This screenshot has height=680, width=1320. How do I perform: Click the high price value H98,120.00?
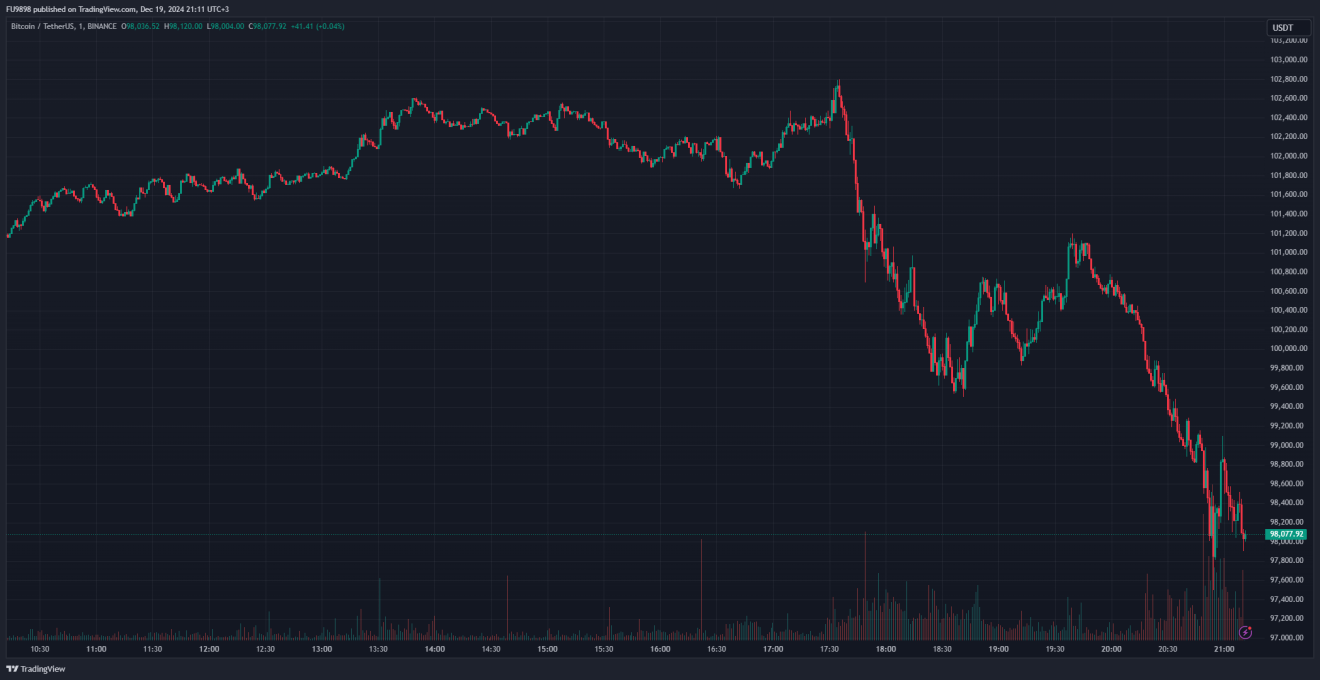point(183,26)
